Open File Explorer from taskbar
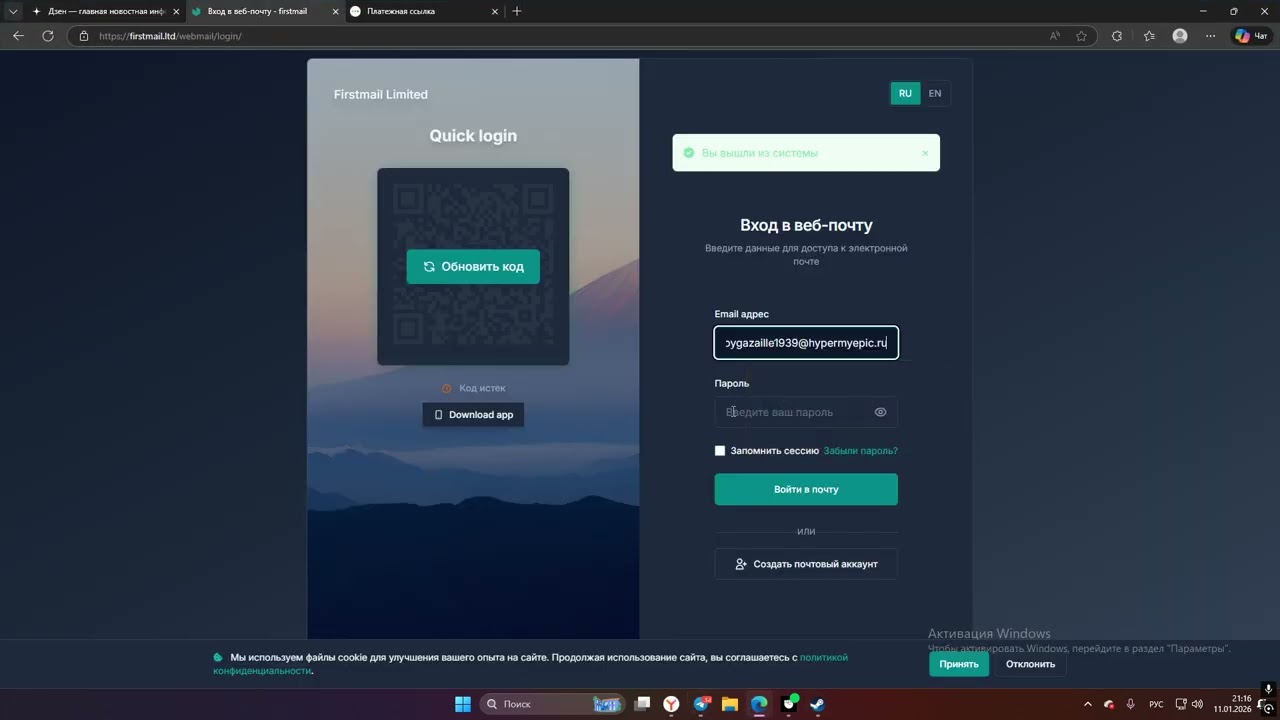This screenshot has height=720, width=1280. point(730,704)
